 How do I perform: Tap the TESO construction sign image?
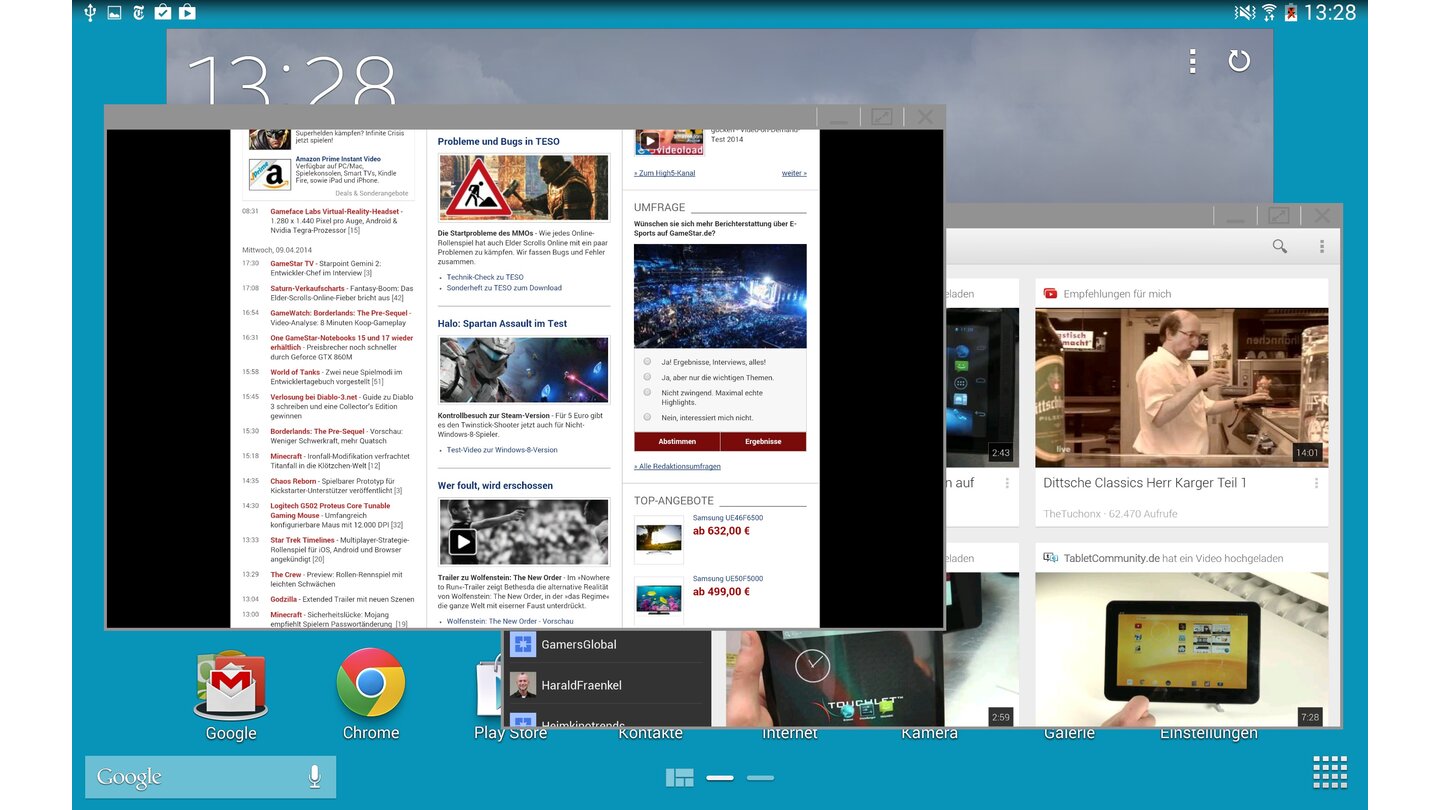pos(523,187)
